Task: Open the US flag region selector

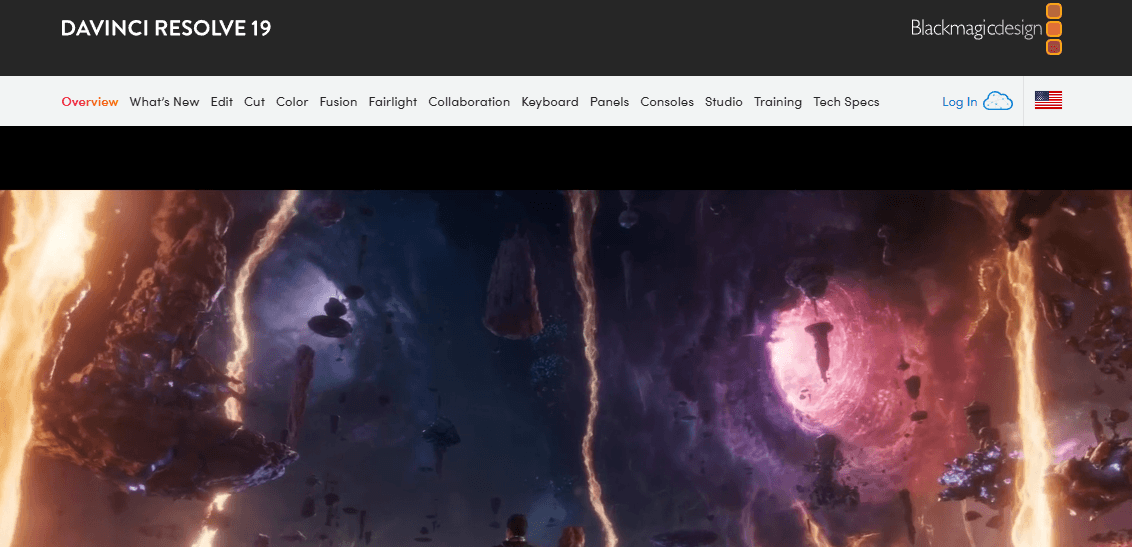Action: click(1048, 100)
